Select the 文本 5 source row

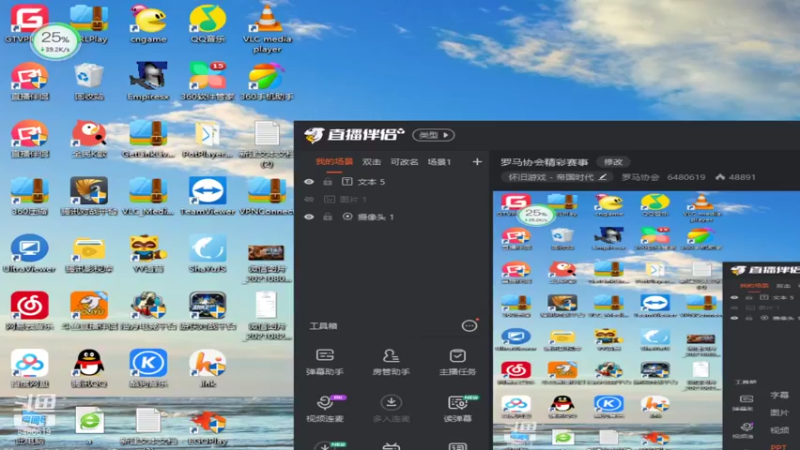(393, 182)
